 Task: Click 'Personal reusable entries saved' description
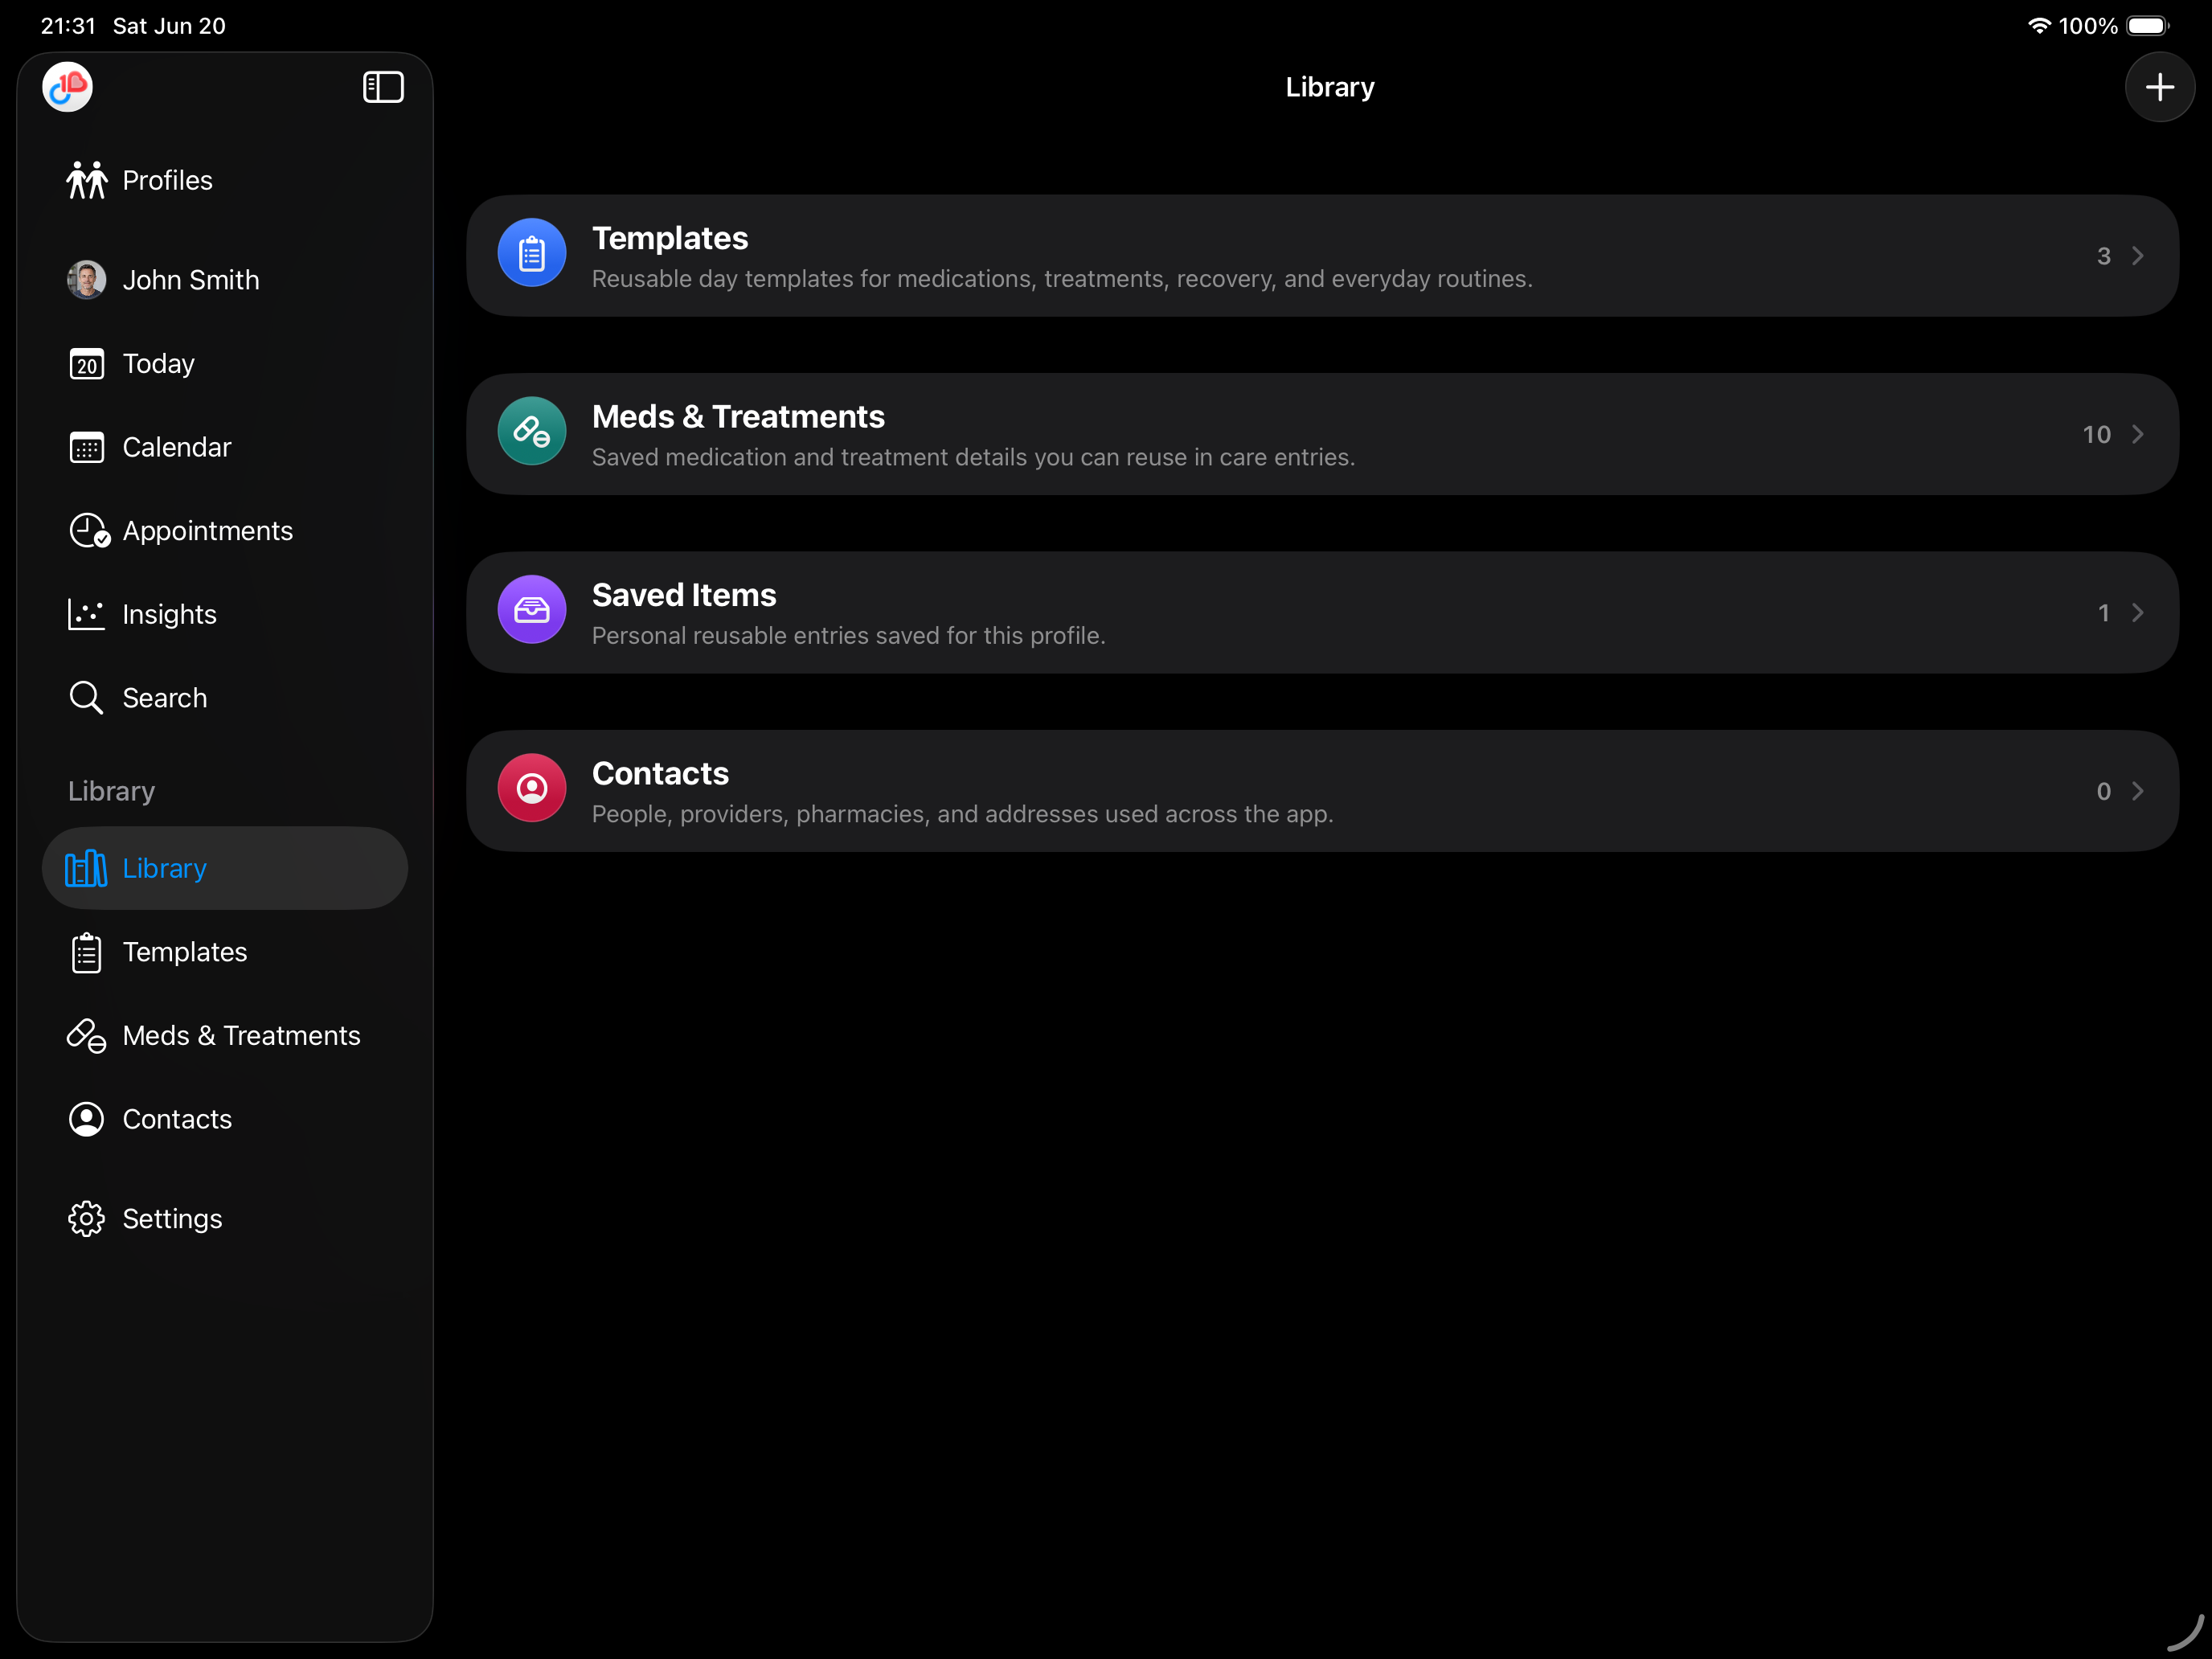848,636
